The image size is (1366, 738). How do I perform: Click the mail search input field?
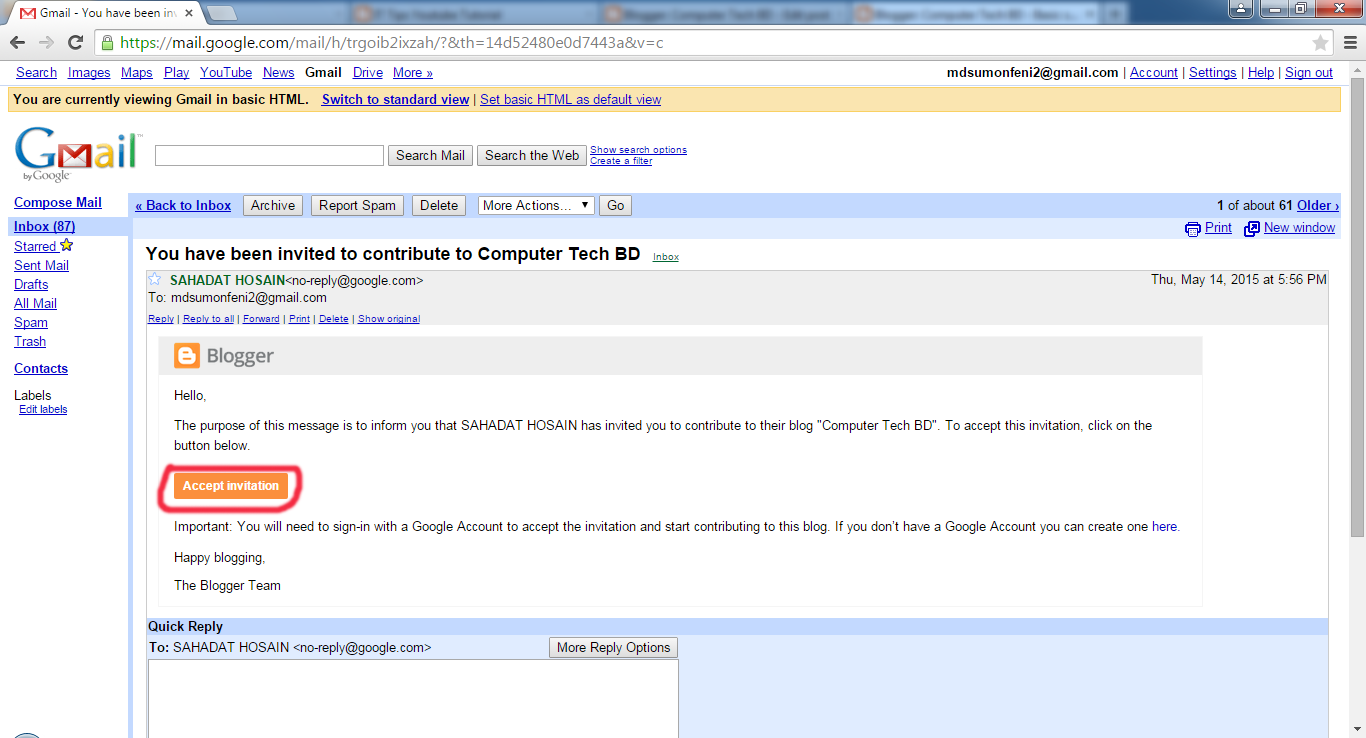click(269, 155)
